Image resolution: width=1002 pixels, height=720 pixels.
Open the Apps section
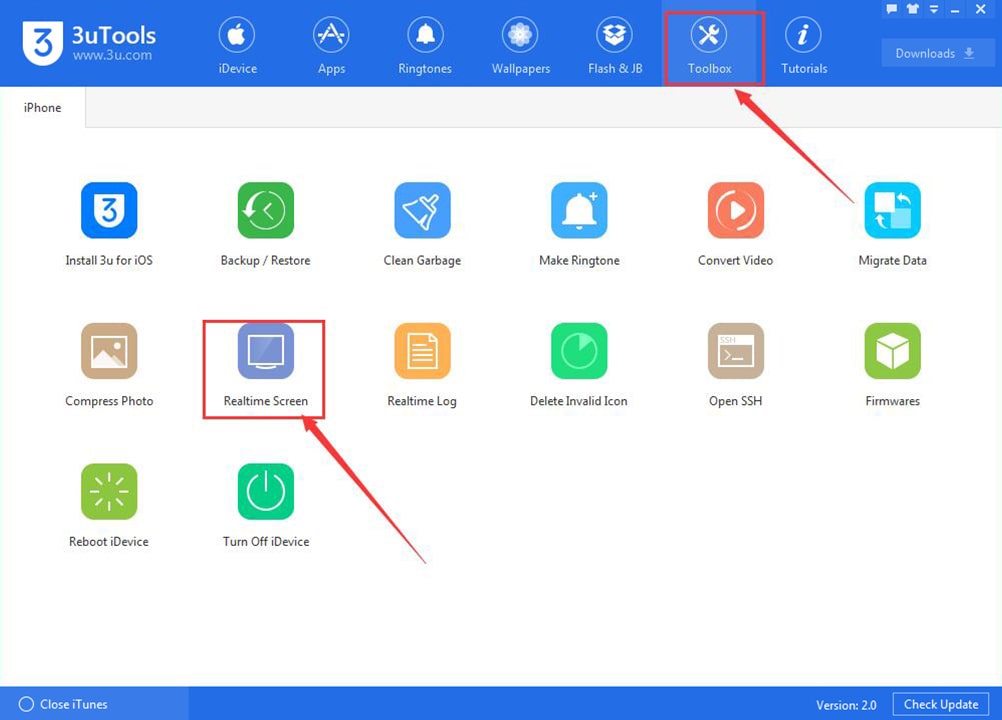331,47
